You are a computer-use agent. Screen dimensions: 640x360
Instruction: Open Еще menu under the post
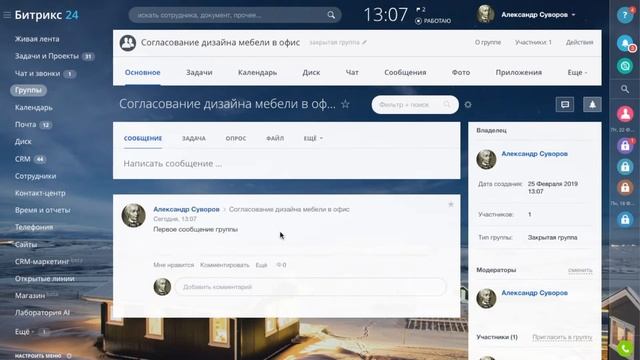click(261, 265)
